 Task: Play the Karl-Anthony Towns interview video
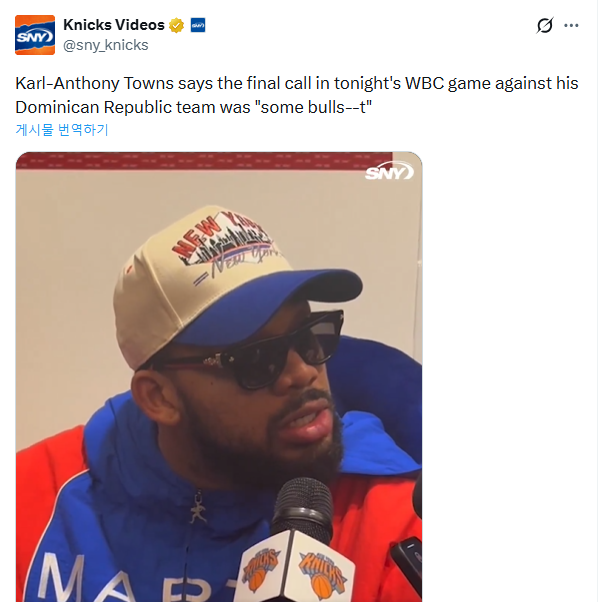pyautogui.click(x=219, y=377)
